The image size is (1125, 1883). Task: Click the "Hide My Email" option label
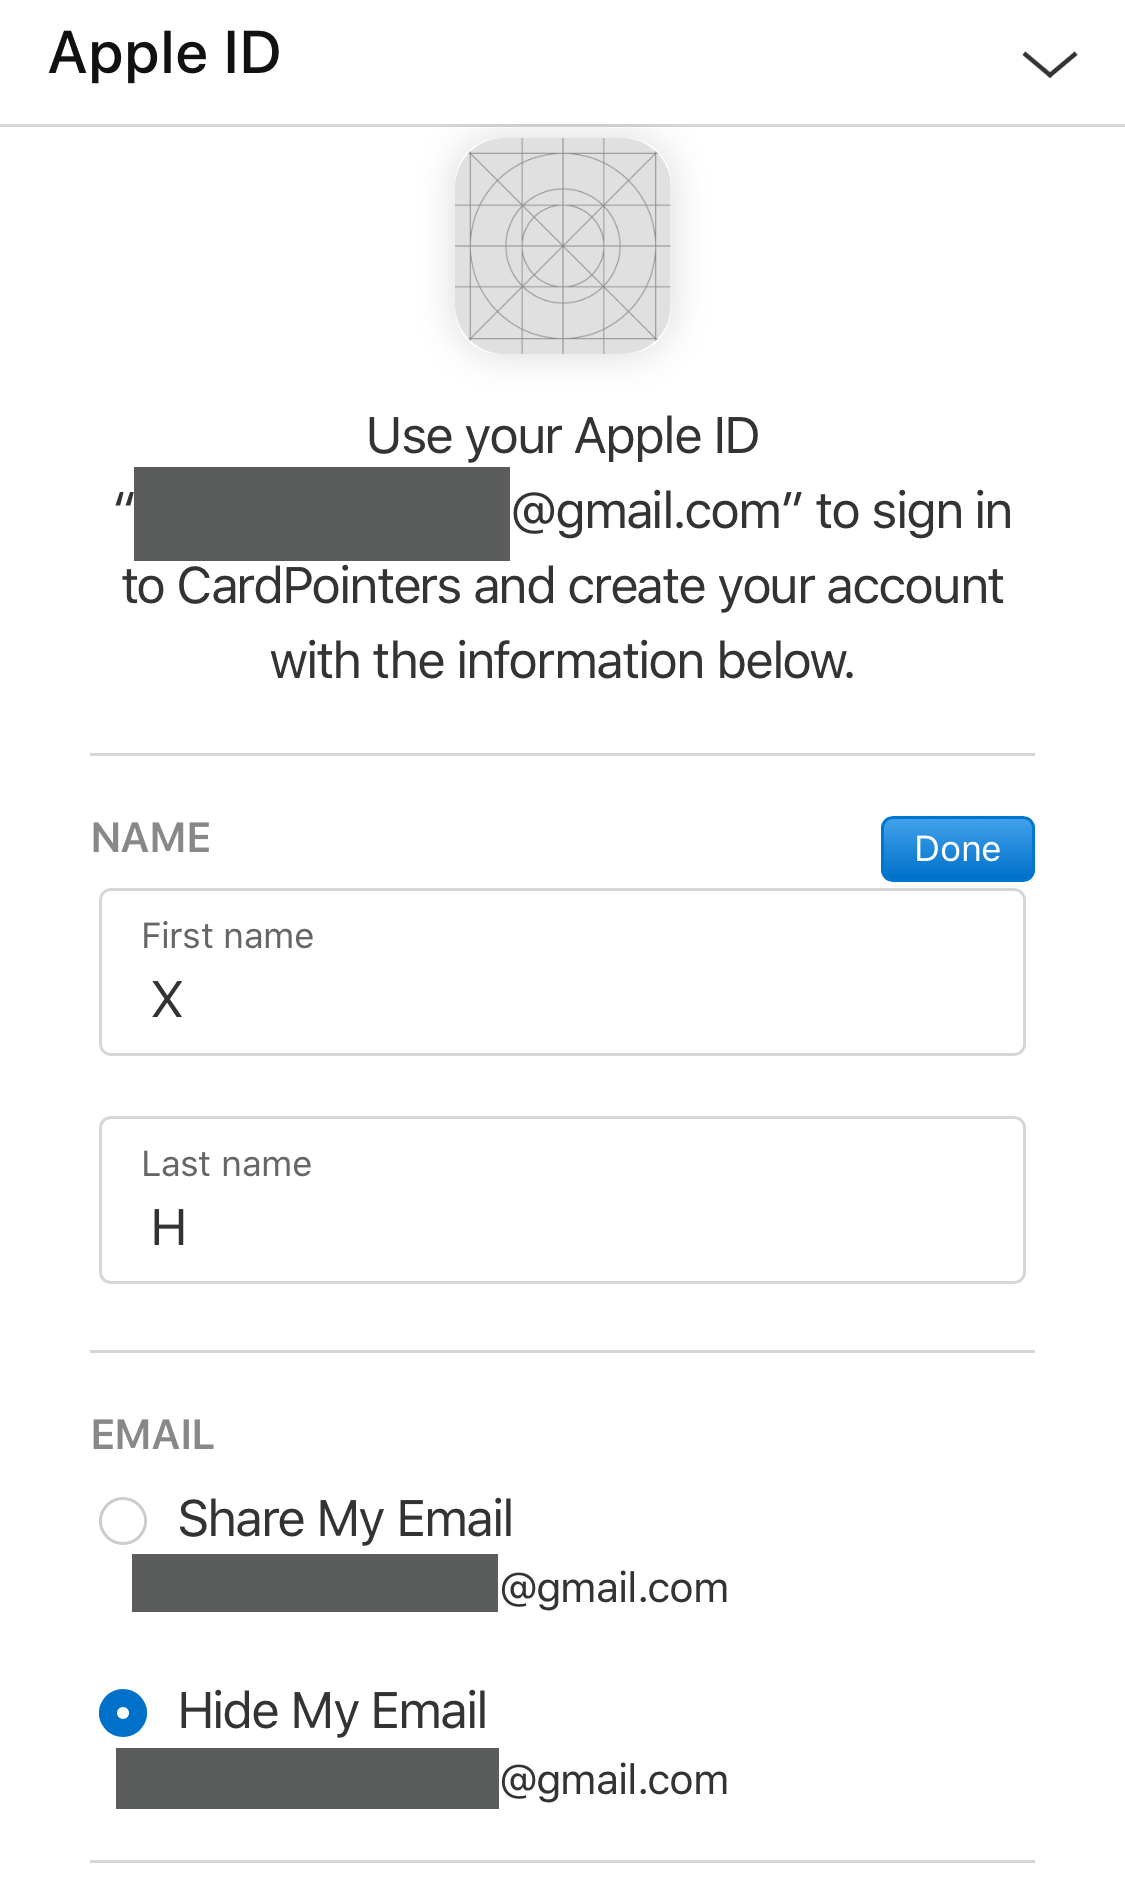332,1711
